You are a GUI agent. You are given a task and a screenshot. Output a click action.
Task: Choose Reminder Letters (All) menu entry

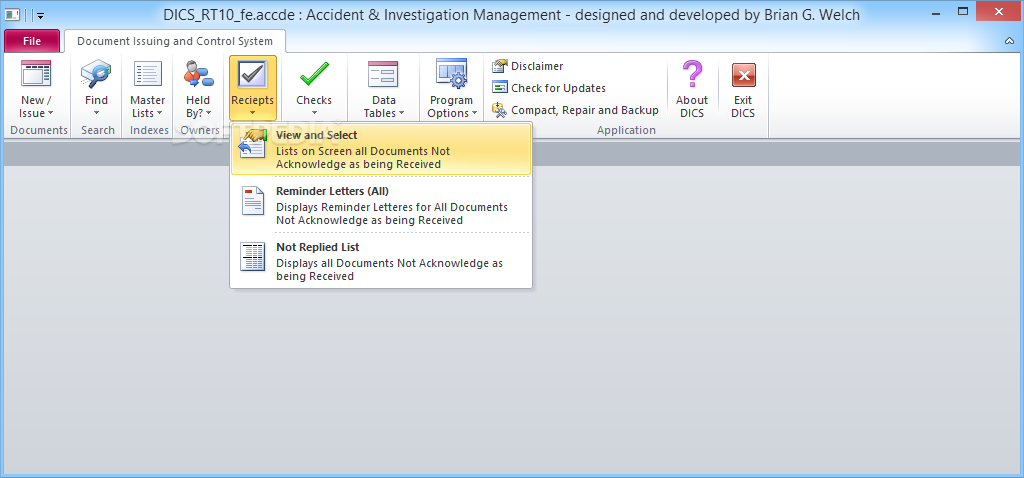(381, 205)
